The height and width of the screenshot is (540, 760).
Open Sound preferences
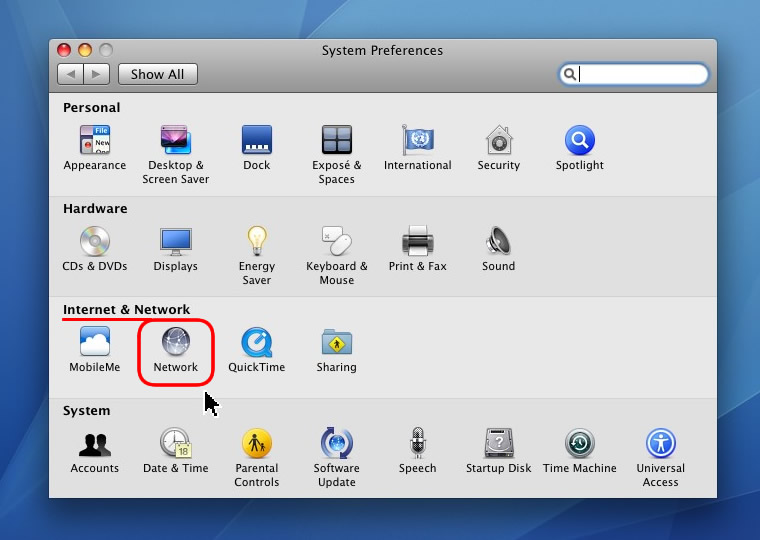pyautogui.click(x=498, y=242)
